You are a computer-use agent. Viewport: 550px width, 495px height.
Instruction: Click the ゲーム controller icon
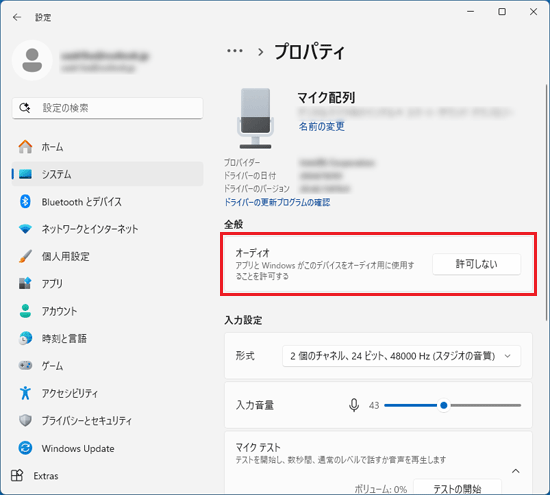tap(25, 366)
